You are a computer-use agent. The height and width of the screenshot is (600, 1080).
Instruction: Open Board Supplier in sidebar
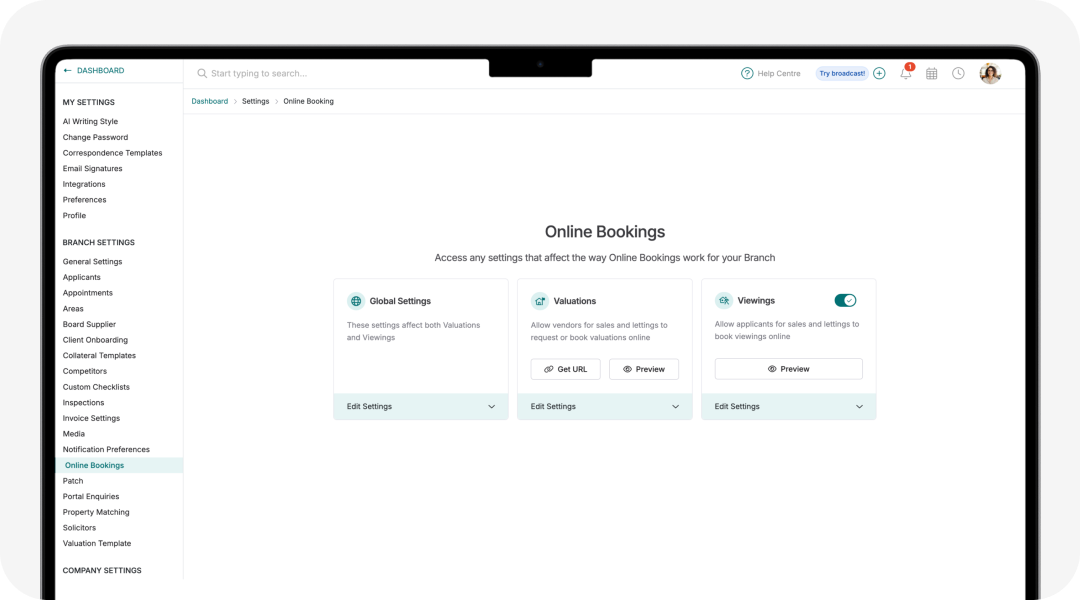(89, 324)
